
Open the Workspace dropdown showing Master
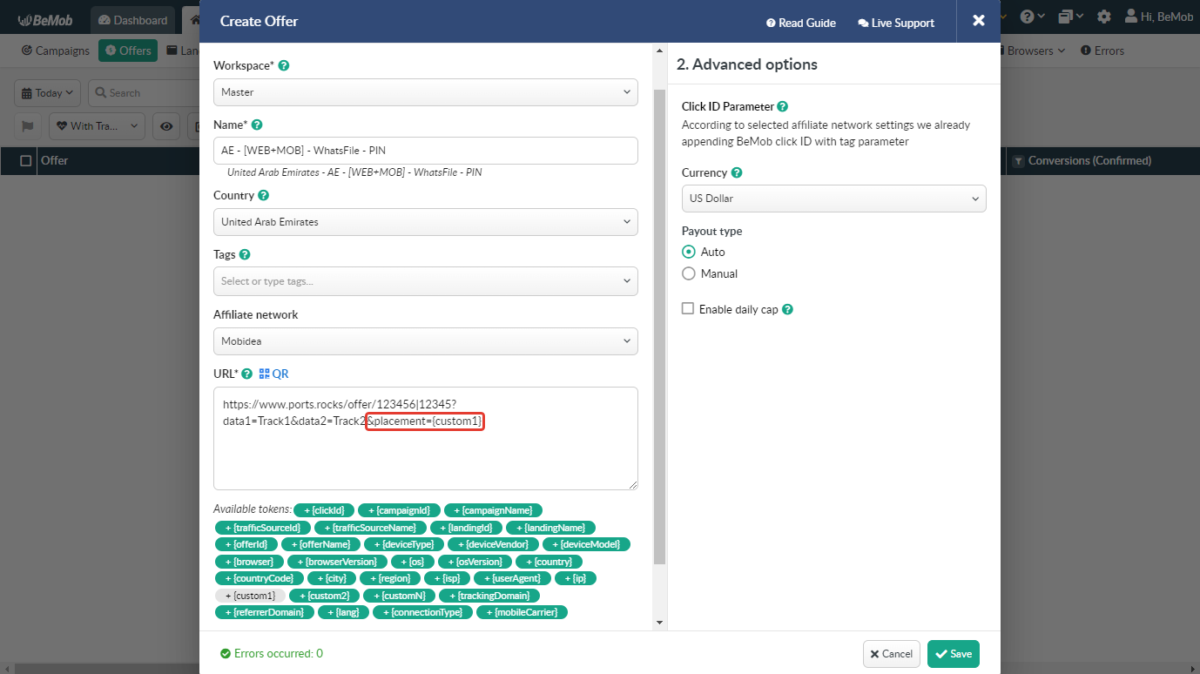(425, 92)
